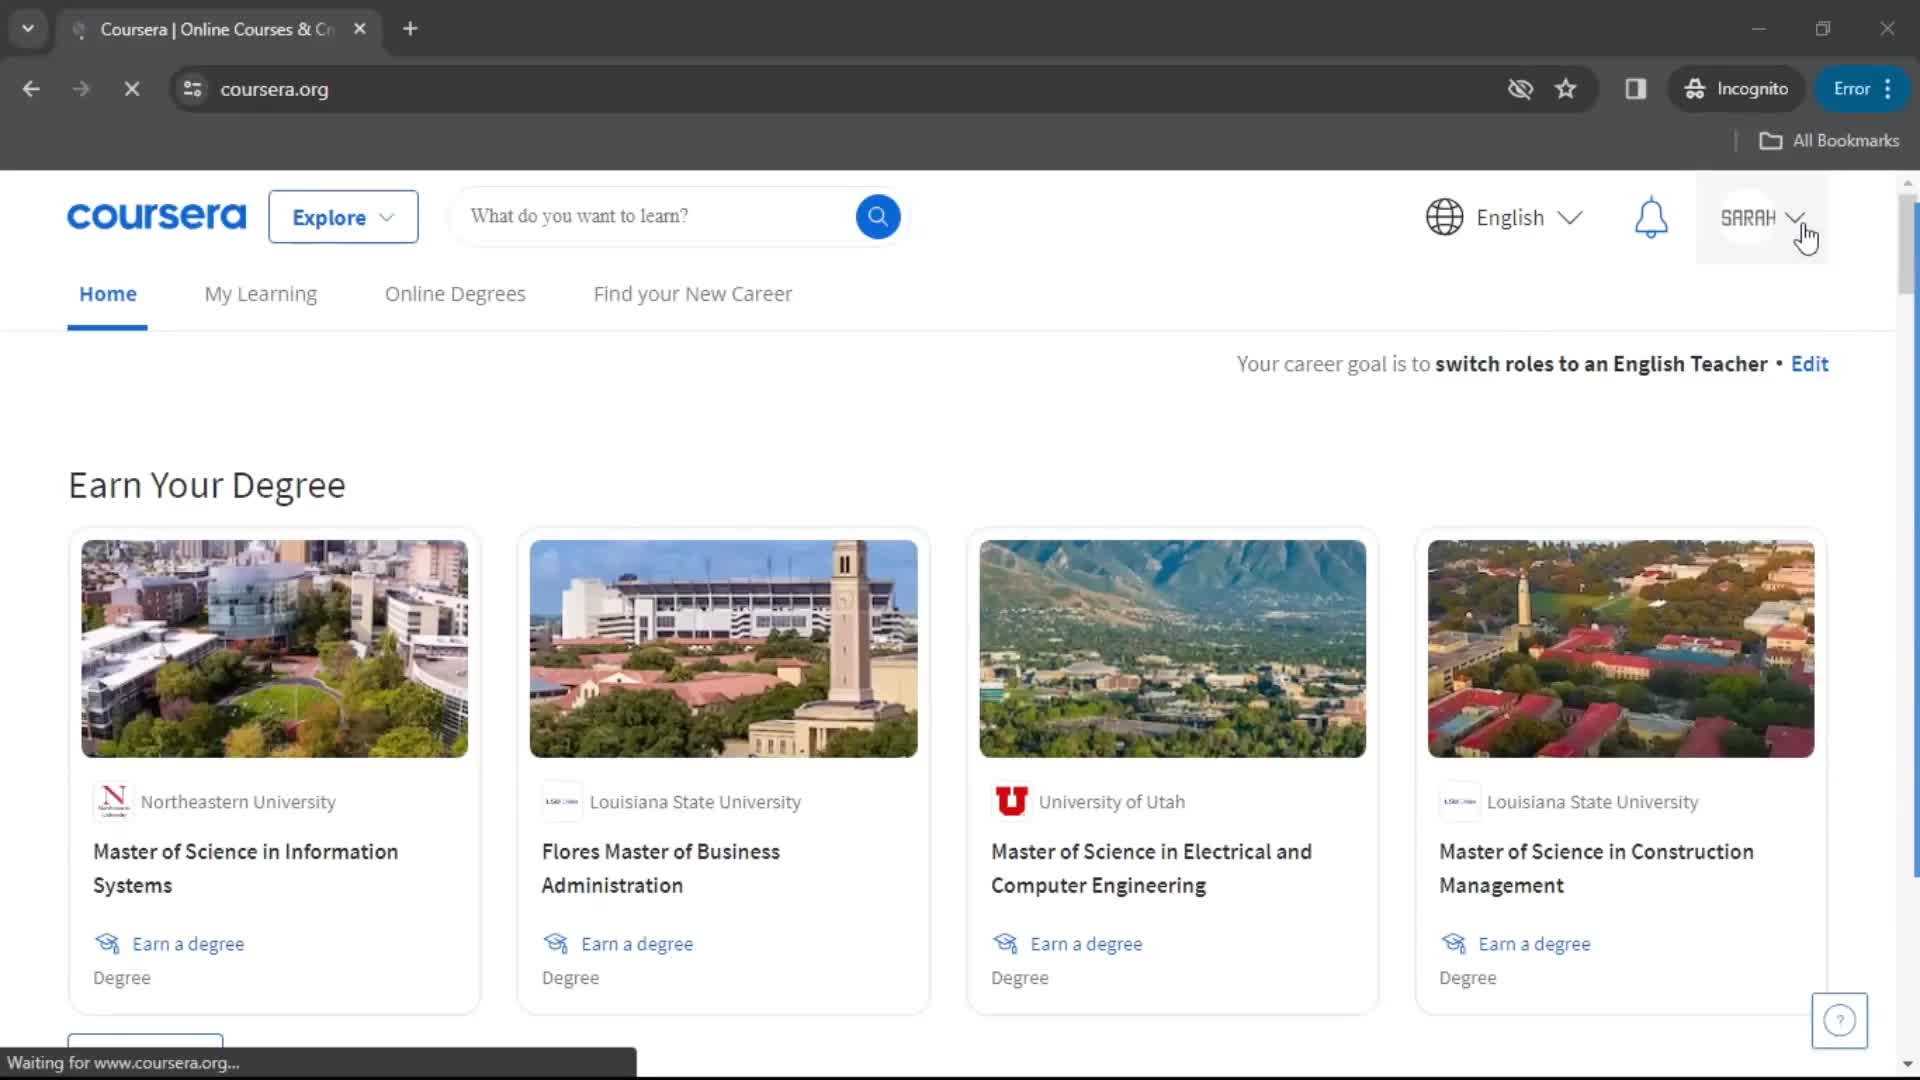This screenshot has height=1080, width=1920.
Task: Click the University of Utah logo
Action: click(1011, 800)
